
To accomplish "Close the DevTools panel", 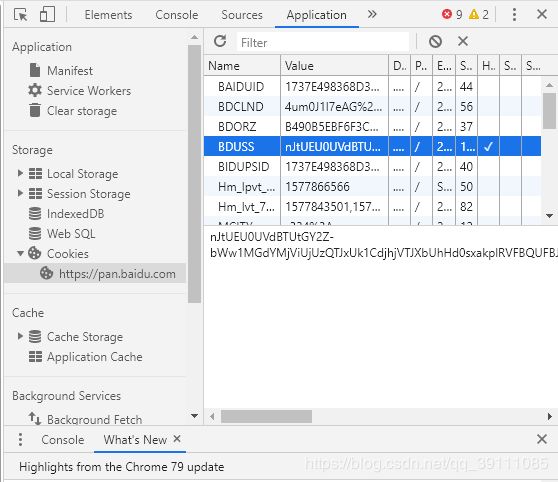I will pos(542,14).
